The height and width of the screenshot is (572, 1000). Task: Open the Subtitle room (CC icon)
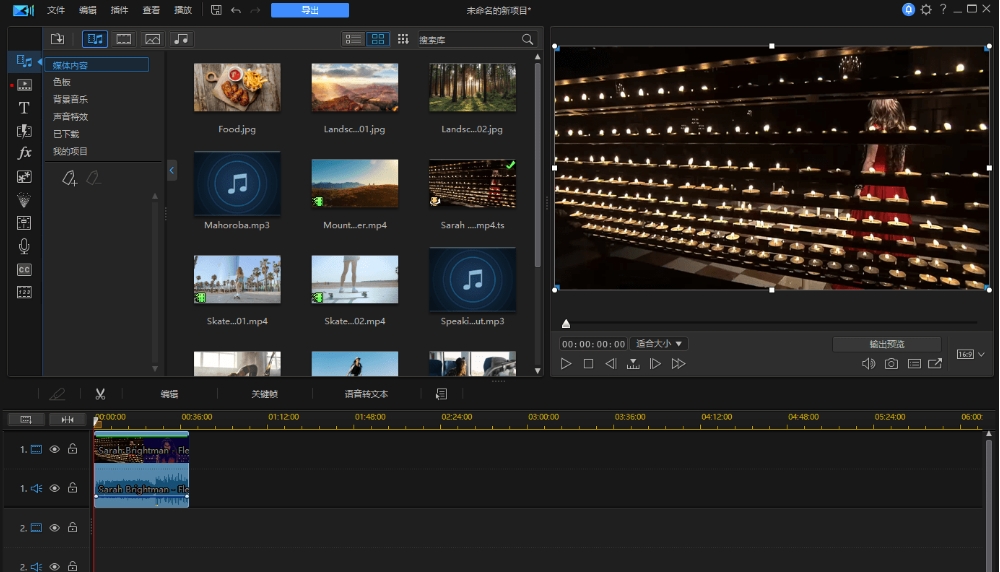coord(25,270)
